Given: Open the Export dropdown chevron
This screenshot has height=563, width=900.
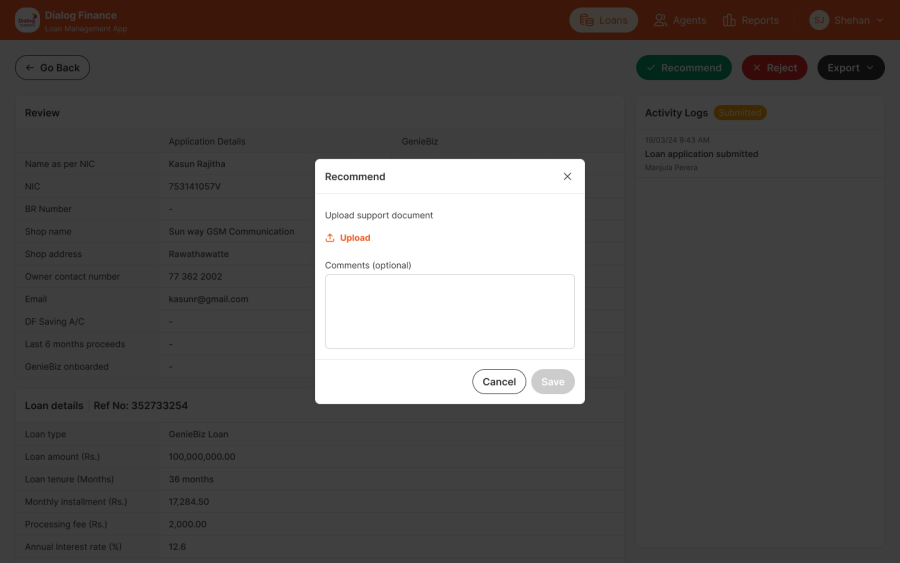Looking at the screenshot, I should [870, 68].
